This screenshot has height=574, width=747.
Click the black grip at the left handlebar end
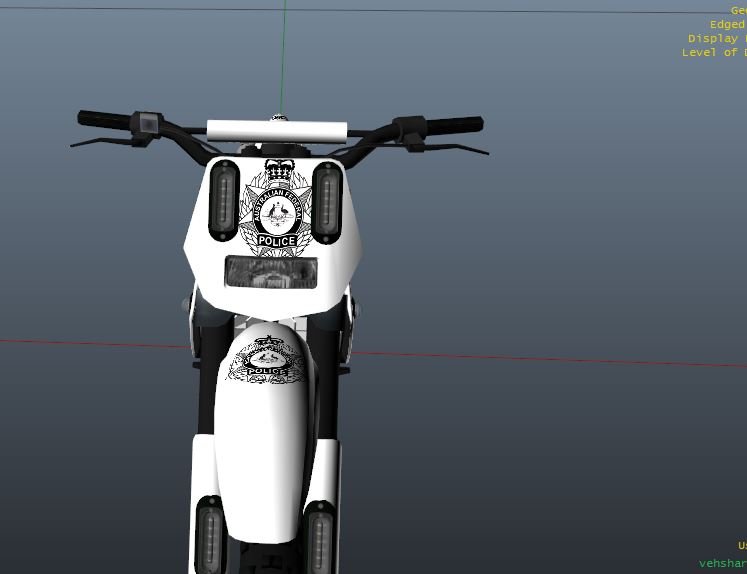(x=103, y=119)
